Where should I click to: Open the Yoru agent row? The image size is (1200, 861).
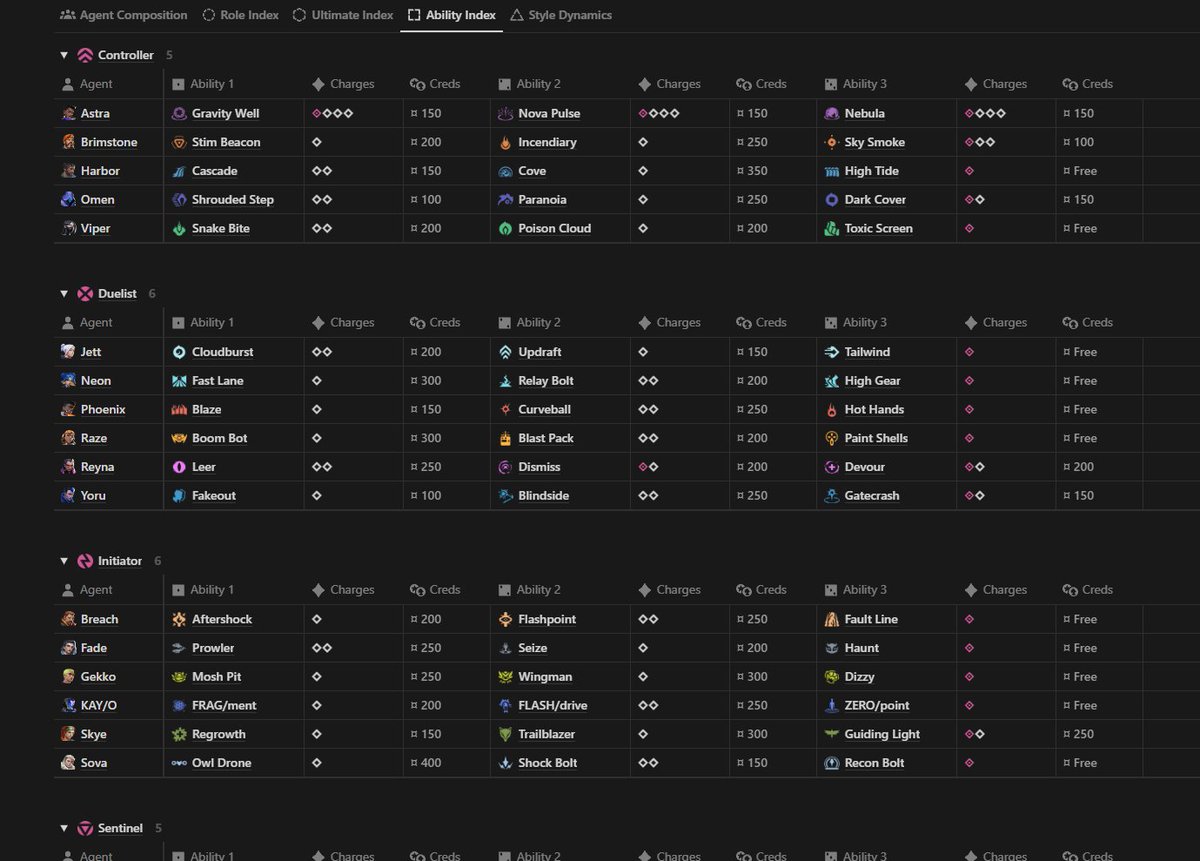pos(93,495)
